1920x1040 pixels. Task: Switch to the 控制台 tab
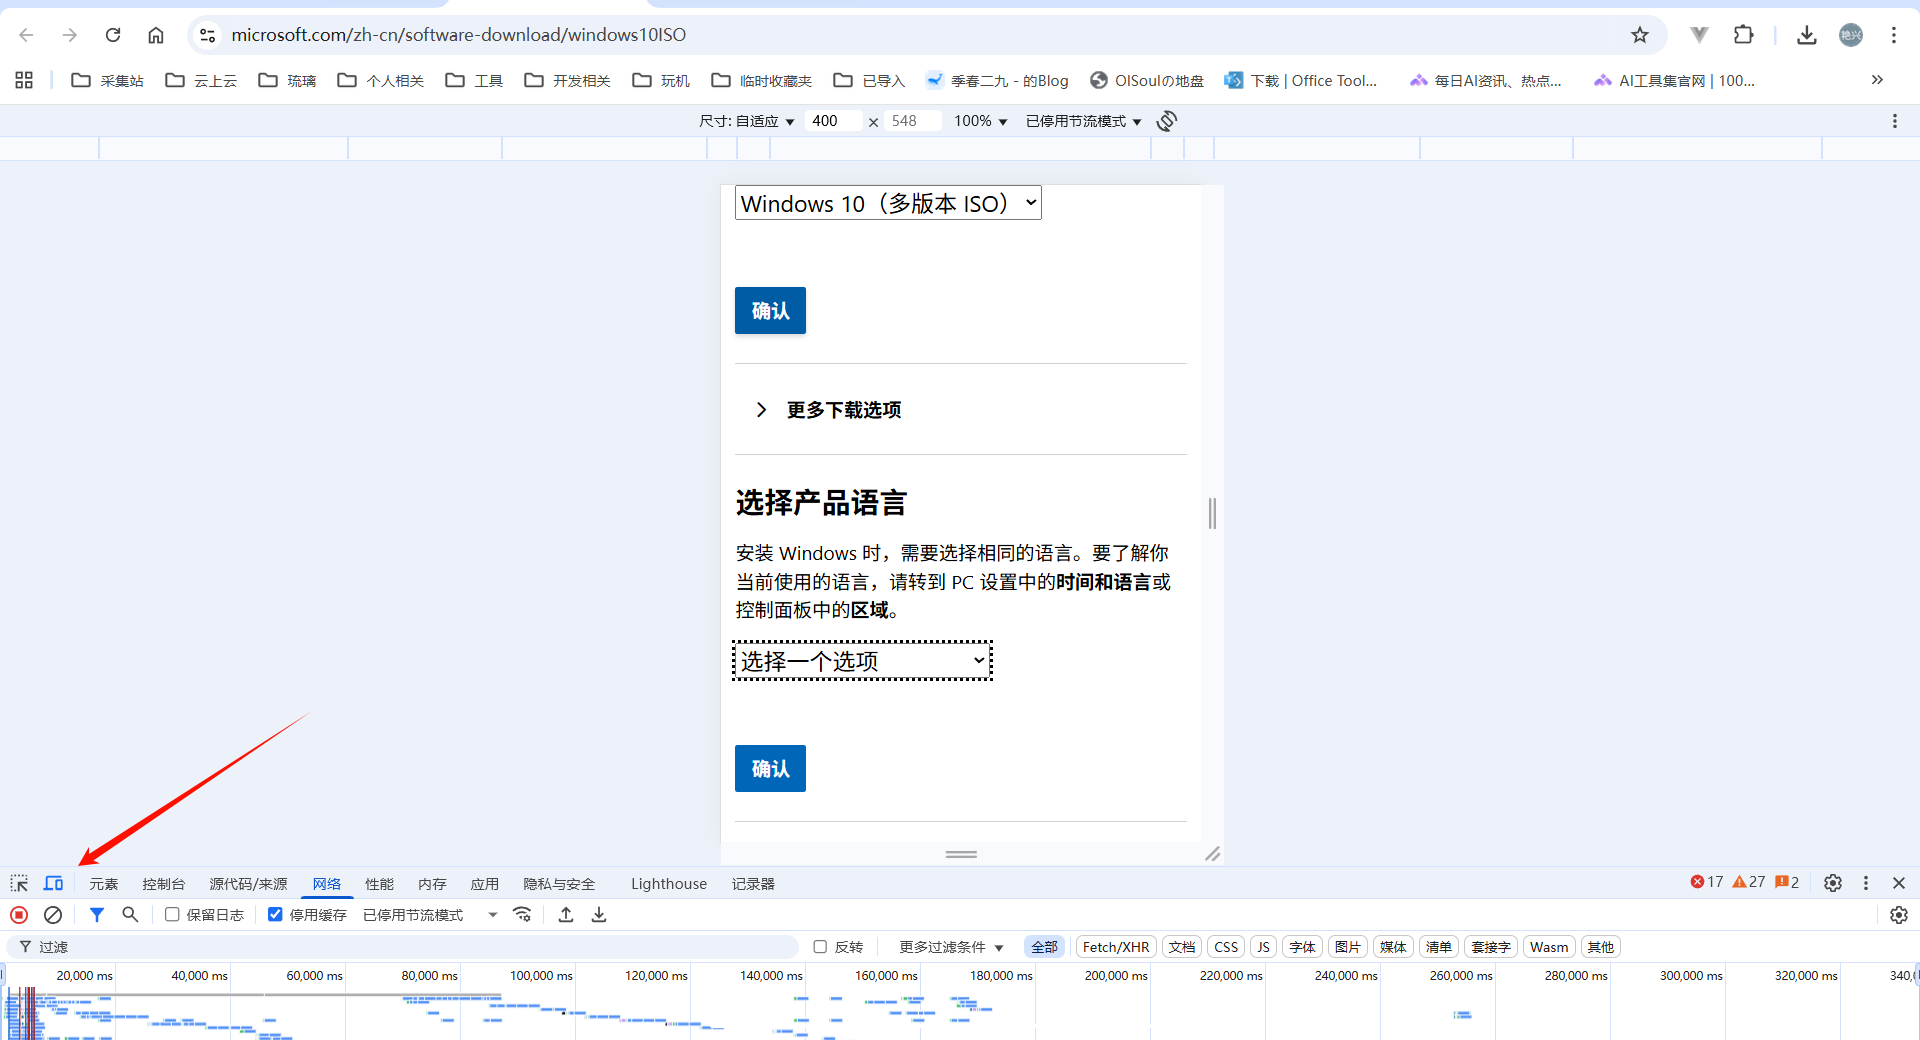tap(163, 884)
